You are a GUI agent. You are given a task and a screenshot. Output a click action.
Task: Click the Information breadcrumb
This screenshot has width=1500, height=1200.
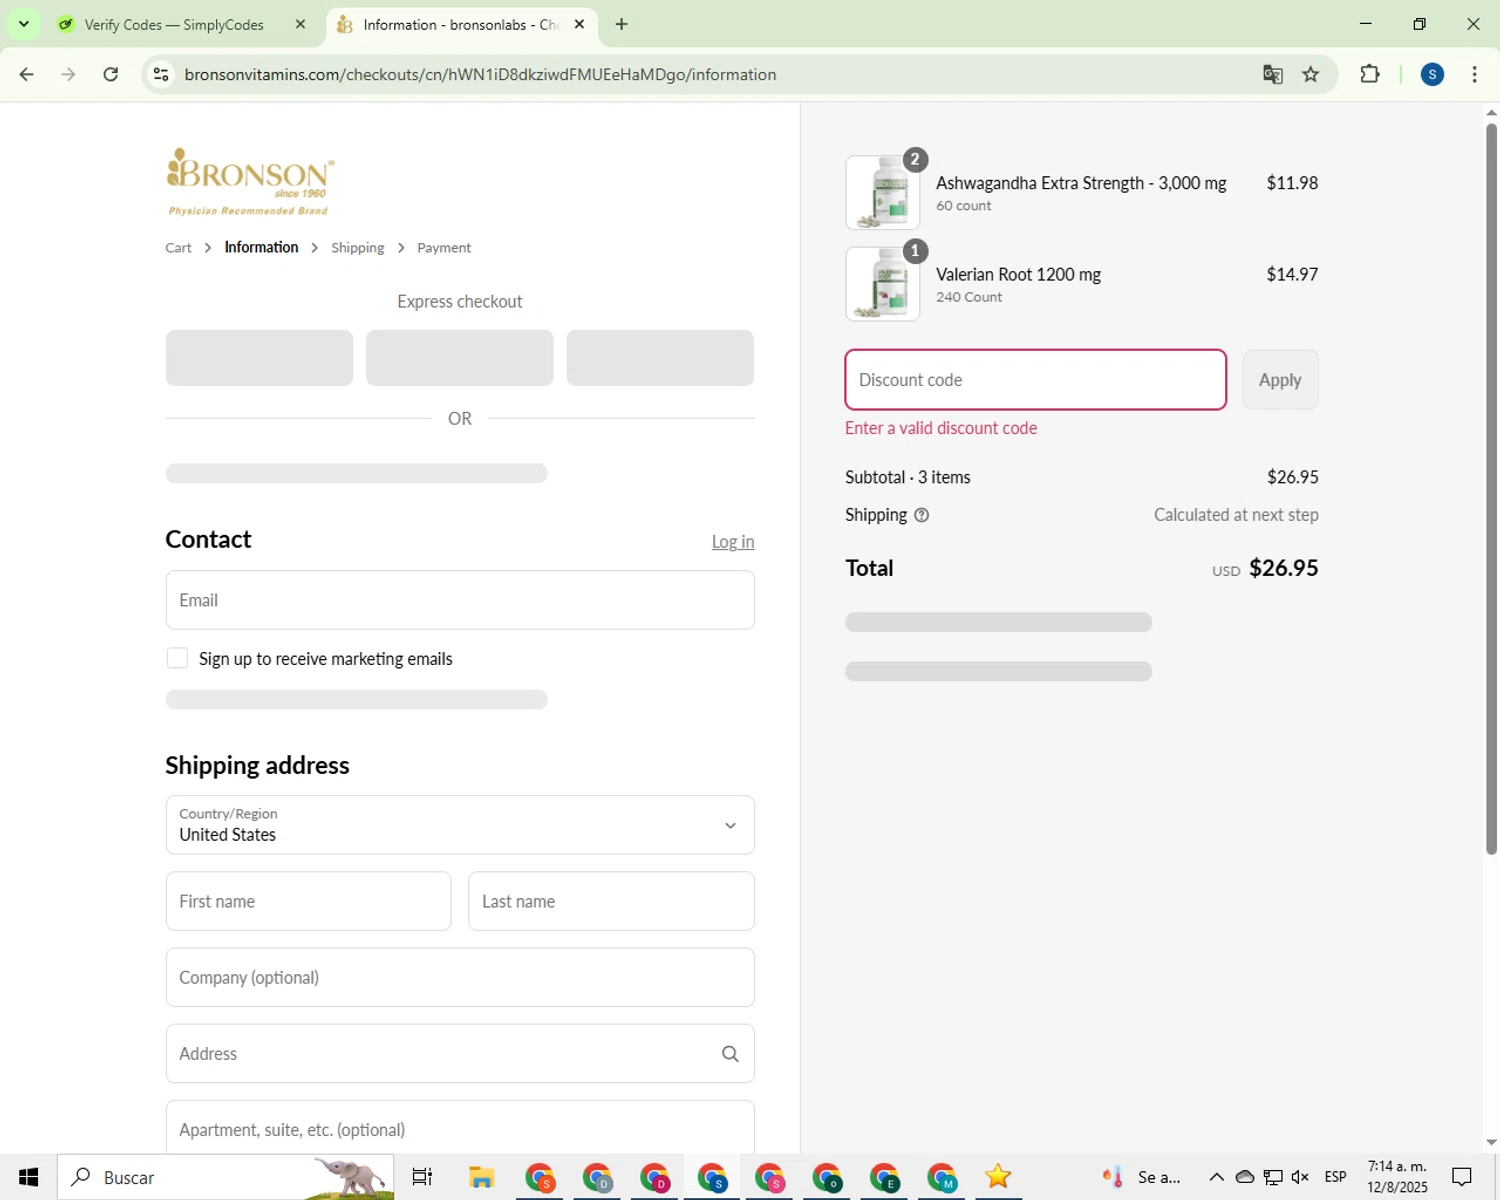point(261,247)
